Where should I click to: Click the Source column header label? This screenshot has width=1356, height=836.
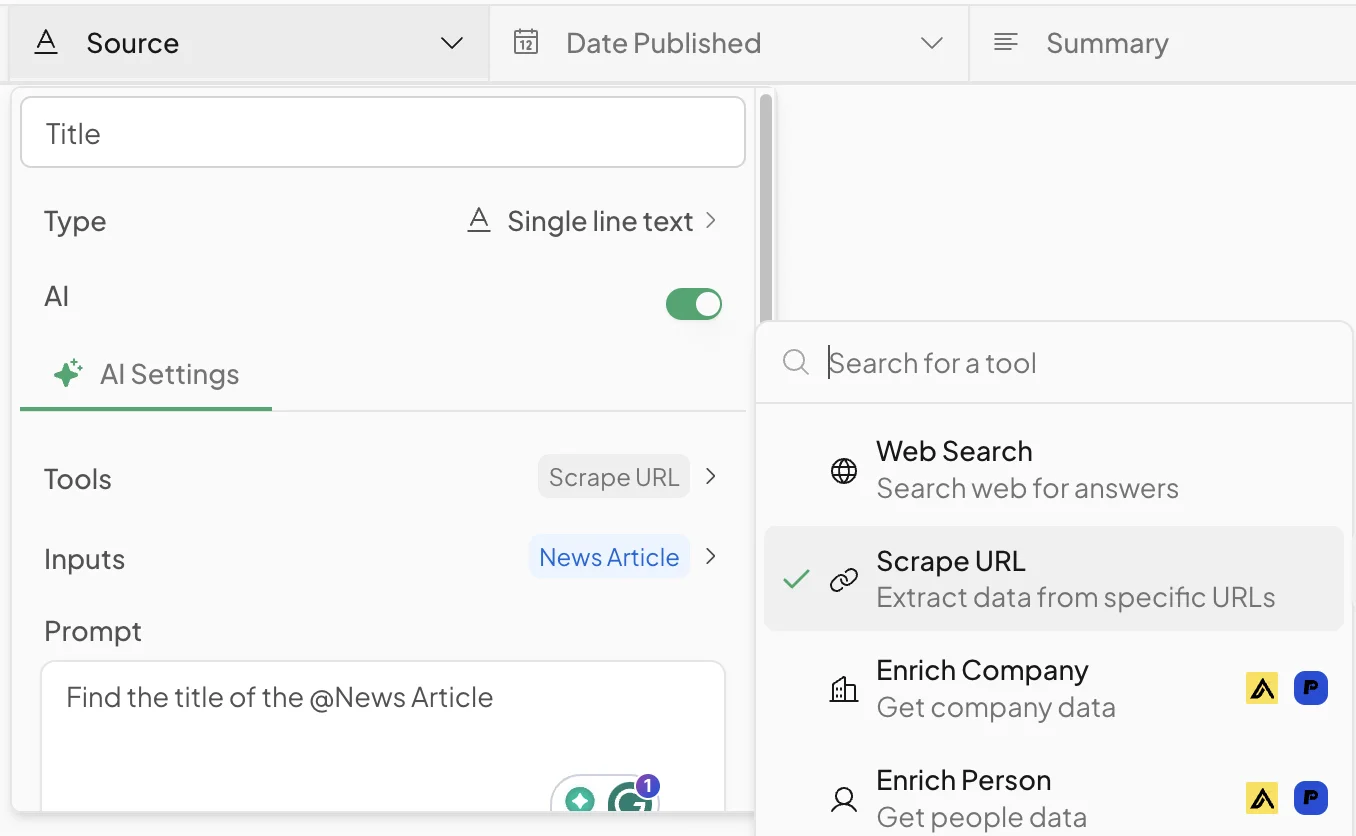point(133,43)
